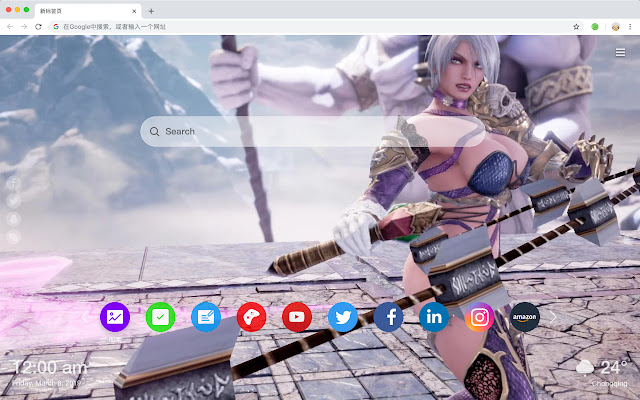Open Chrome's three-dot menu
This screenshot has height=400, width=640.
click(630, 27)
